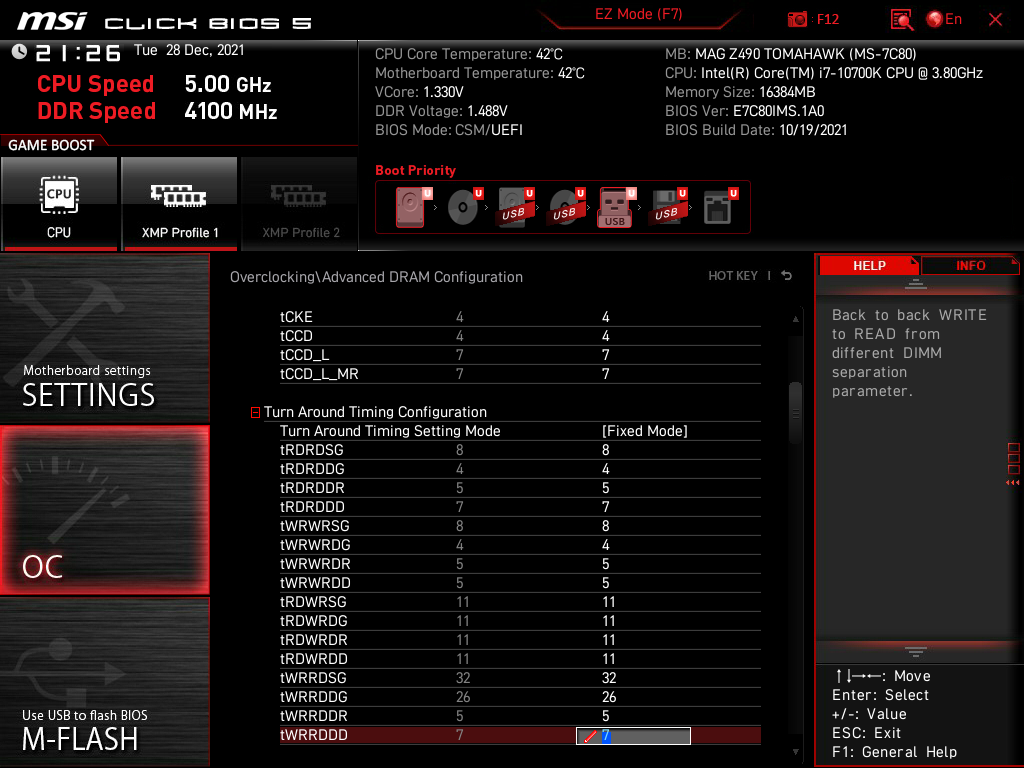
Task: Collapse help panel with top grip handle
Action: 916,284
